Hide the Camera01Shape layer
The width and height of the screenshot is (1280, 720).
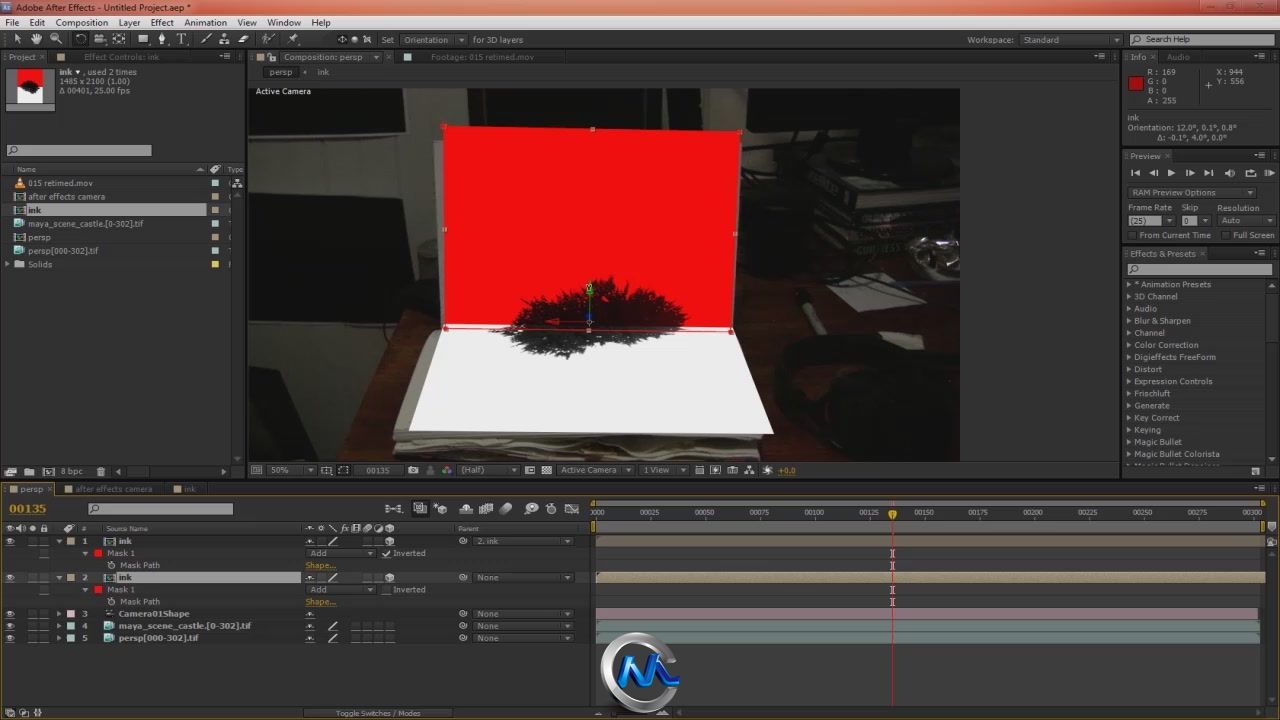pyautogui.click(x=10, y=613)
